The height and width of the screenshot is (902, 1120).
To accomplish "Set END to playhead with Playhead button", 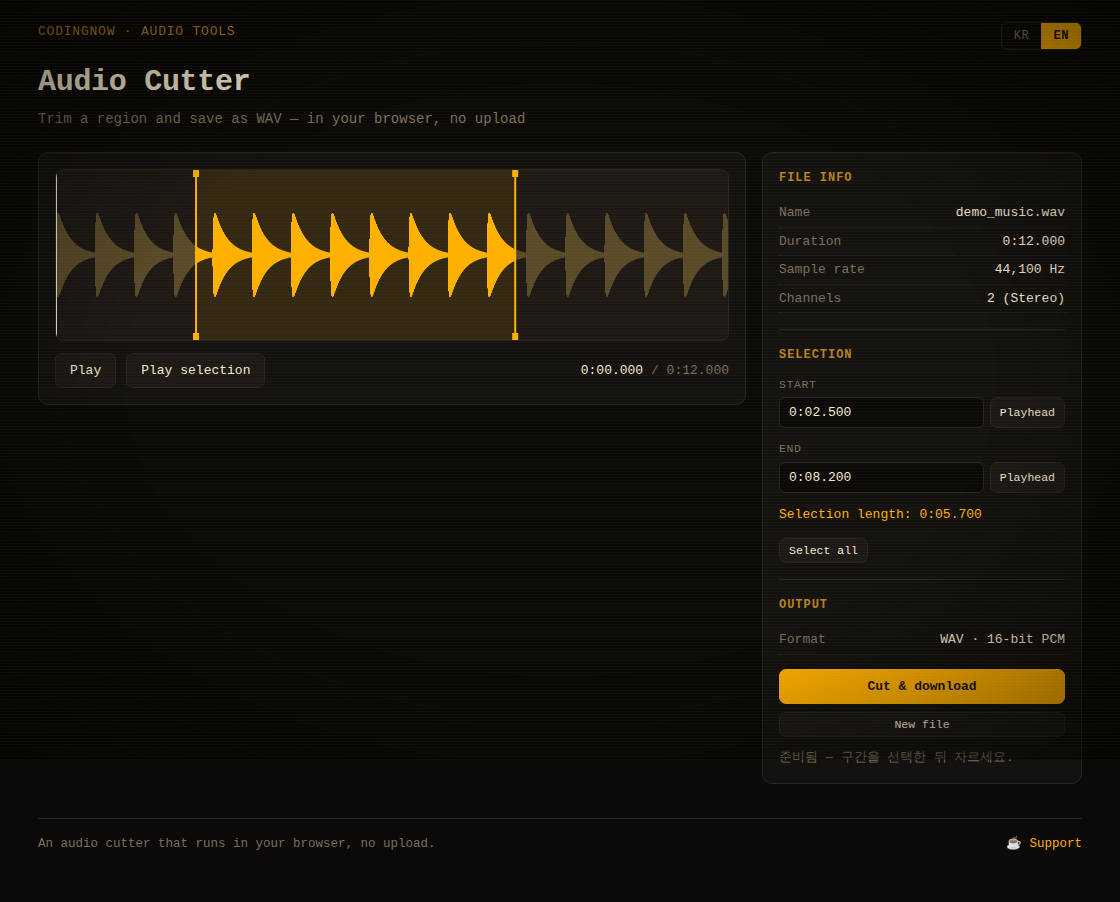I will click(1027, 477).
